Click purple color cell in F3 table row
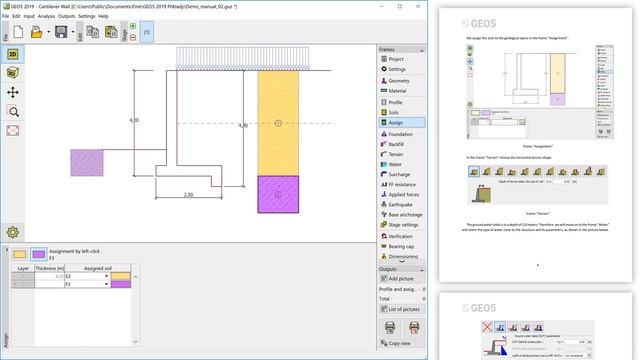This screenshot has width=640, height=360. click(x=121, y=284)
